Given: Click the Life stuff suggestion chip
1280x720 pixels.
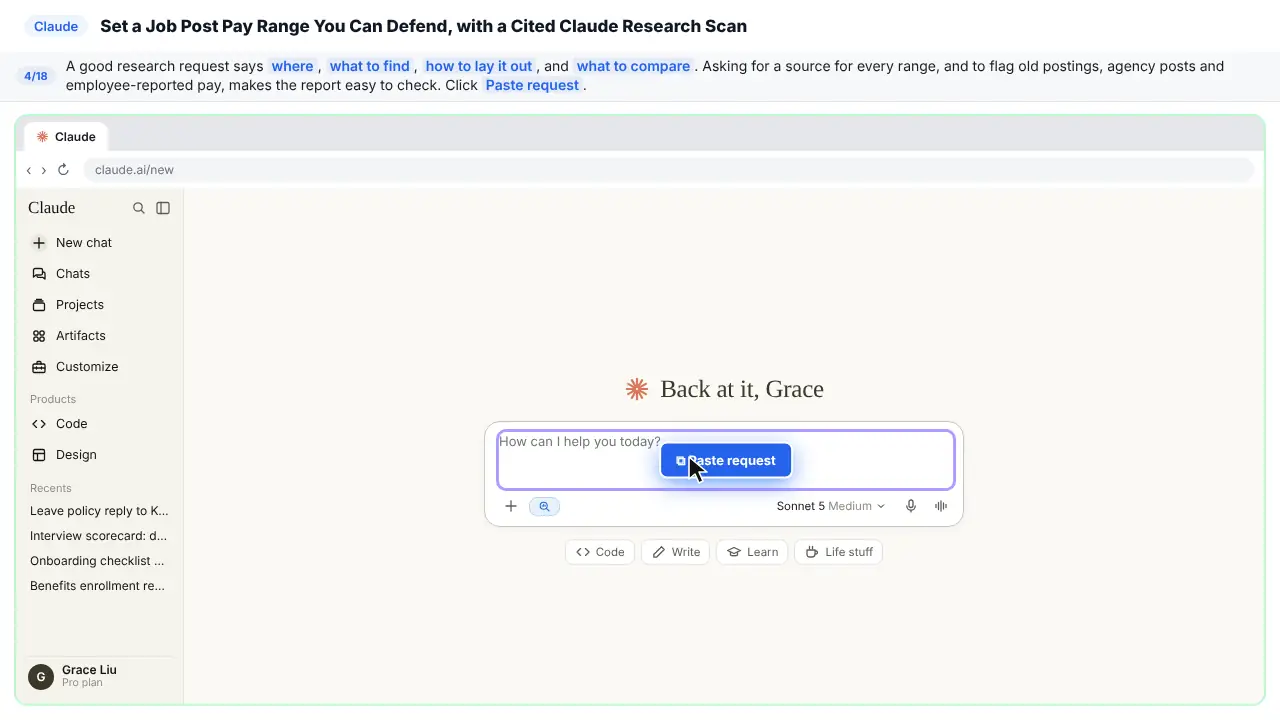Looking at the screenshot, I should tap(839, 552).
